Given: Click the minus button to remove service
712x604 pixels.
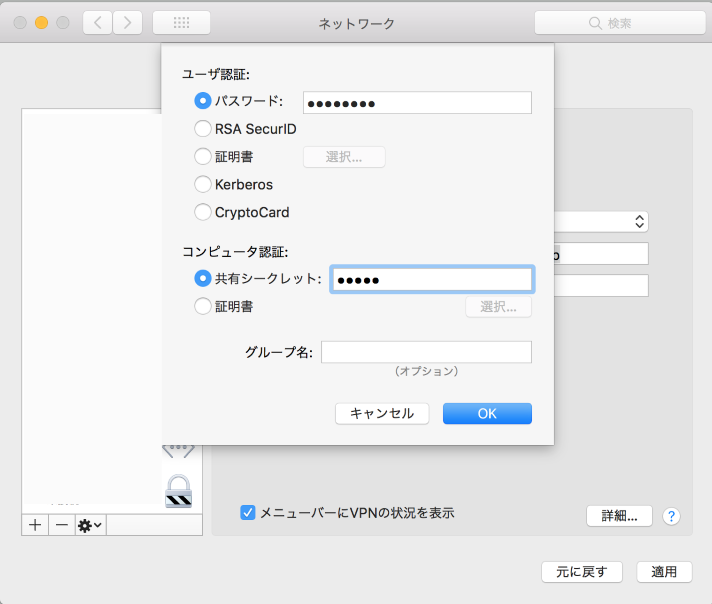Looking at the screenshot, I should [x=61, y=524].
